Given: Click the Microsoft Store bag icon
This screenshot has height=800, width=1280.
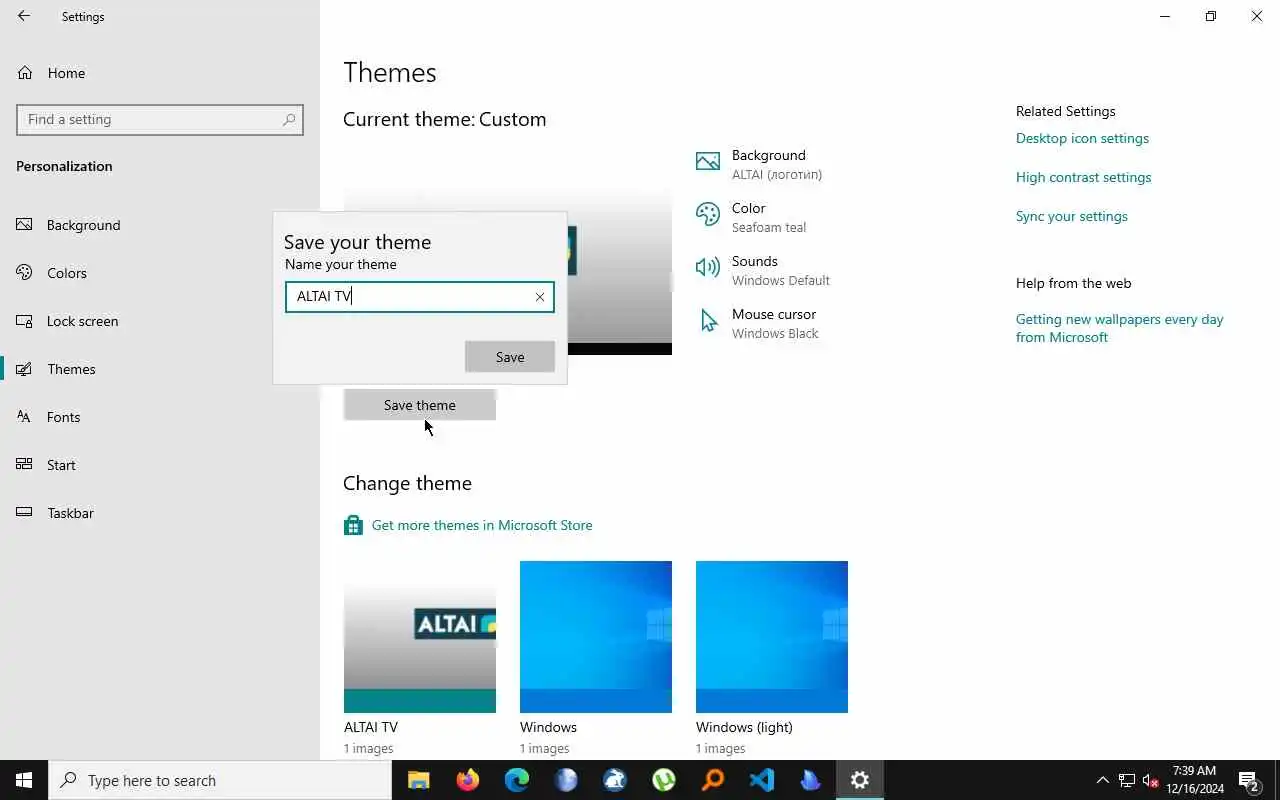Looking at the screenshot, I should coord(353,525).
